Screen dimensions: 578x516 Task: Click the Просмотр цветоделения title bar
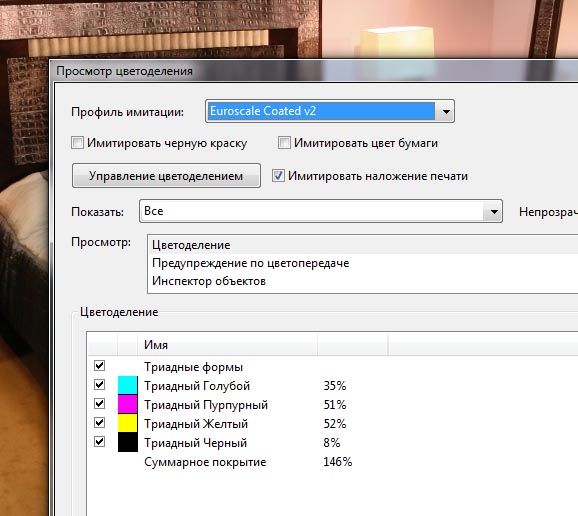[313, 71]
